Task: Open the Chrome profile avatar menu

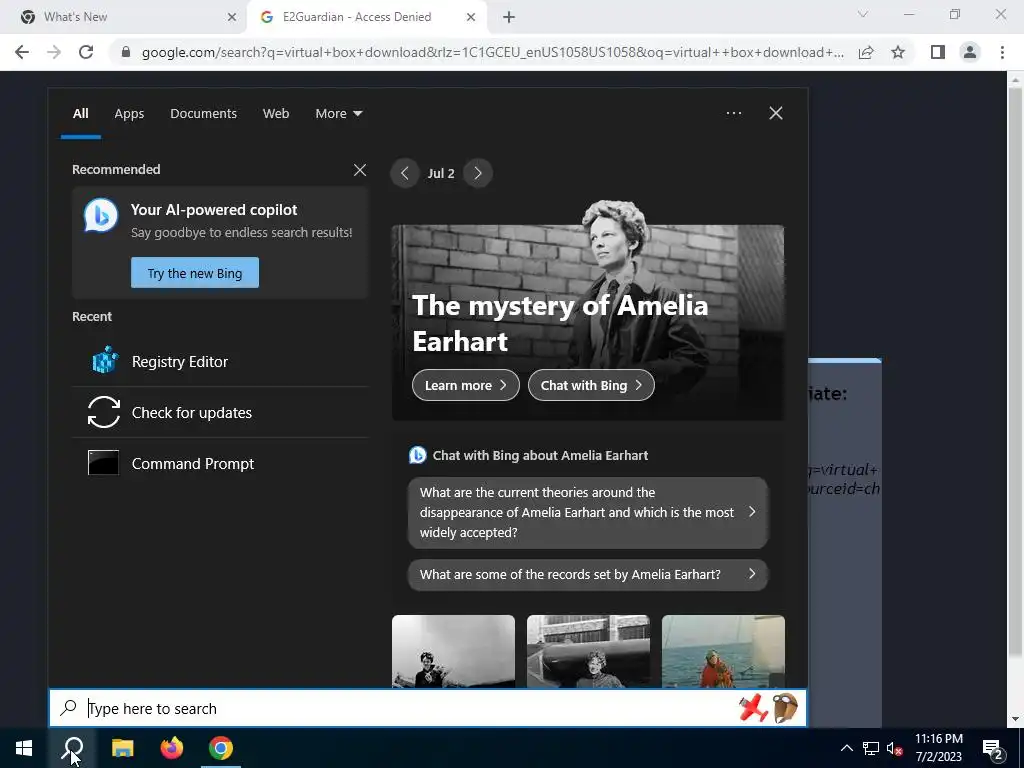Action: [x=970, y=52]
